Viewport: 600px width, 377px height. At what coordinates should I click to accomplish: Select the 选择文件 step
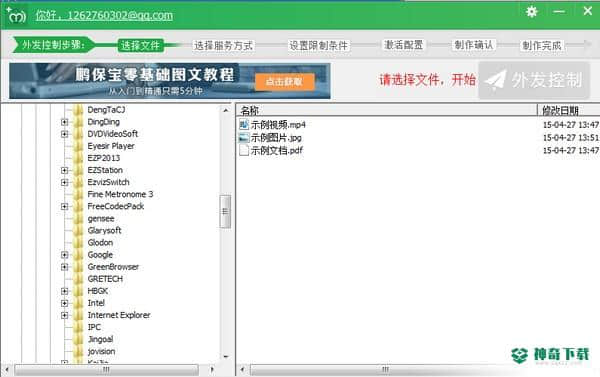coord(140,46)
